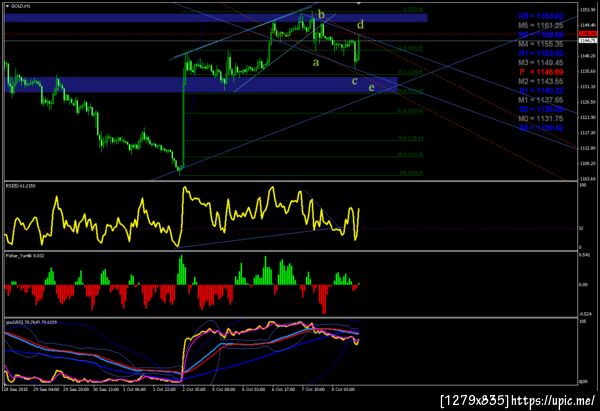This screenshot has height=411, width=600.
Task: Click the pivot label 'M4 = 1155.35'
Action: (540, 44)
